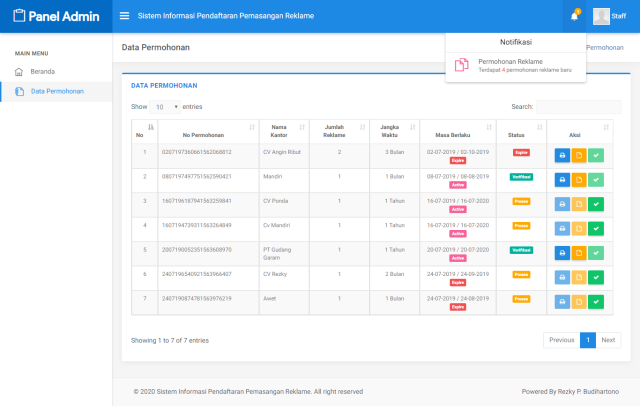640x406 pixels.
Task: Select Data Permohonan in sidebar
Action: point(57,91)
